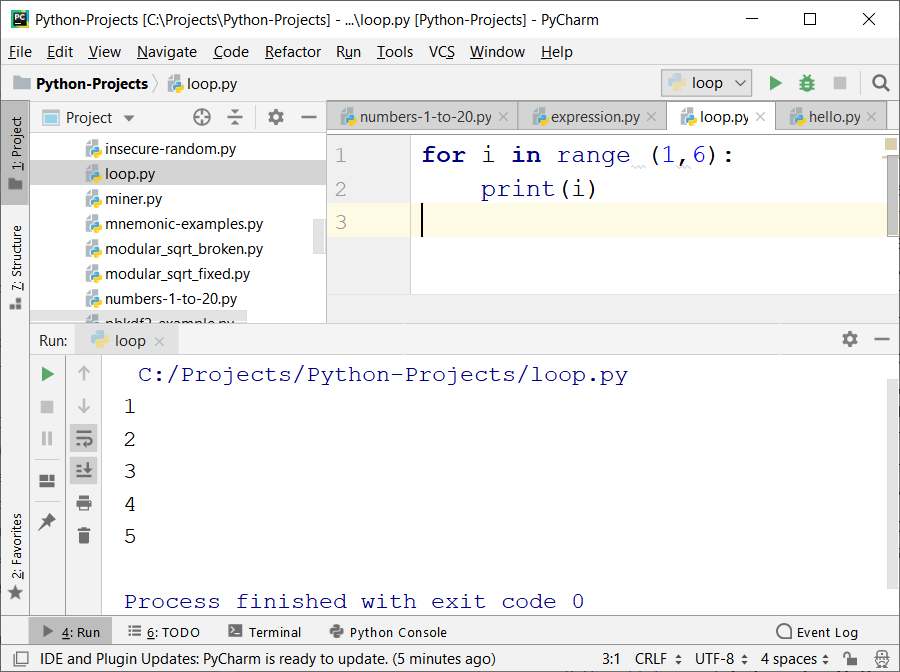Click the locate current file target icon
900x672 pixels.
click(202, 117)
